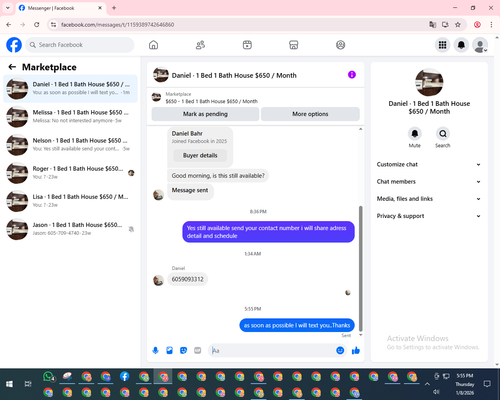The width and height of the screenshot is (500, 400).
Task: Choose a GIF from the composer
Action: 198,350
